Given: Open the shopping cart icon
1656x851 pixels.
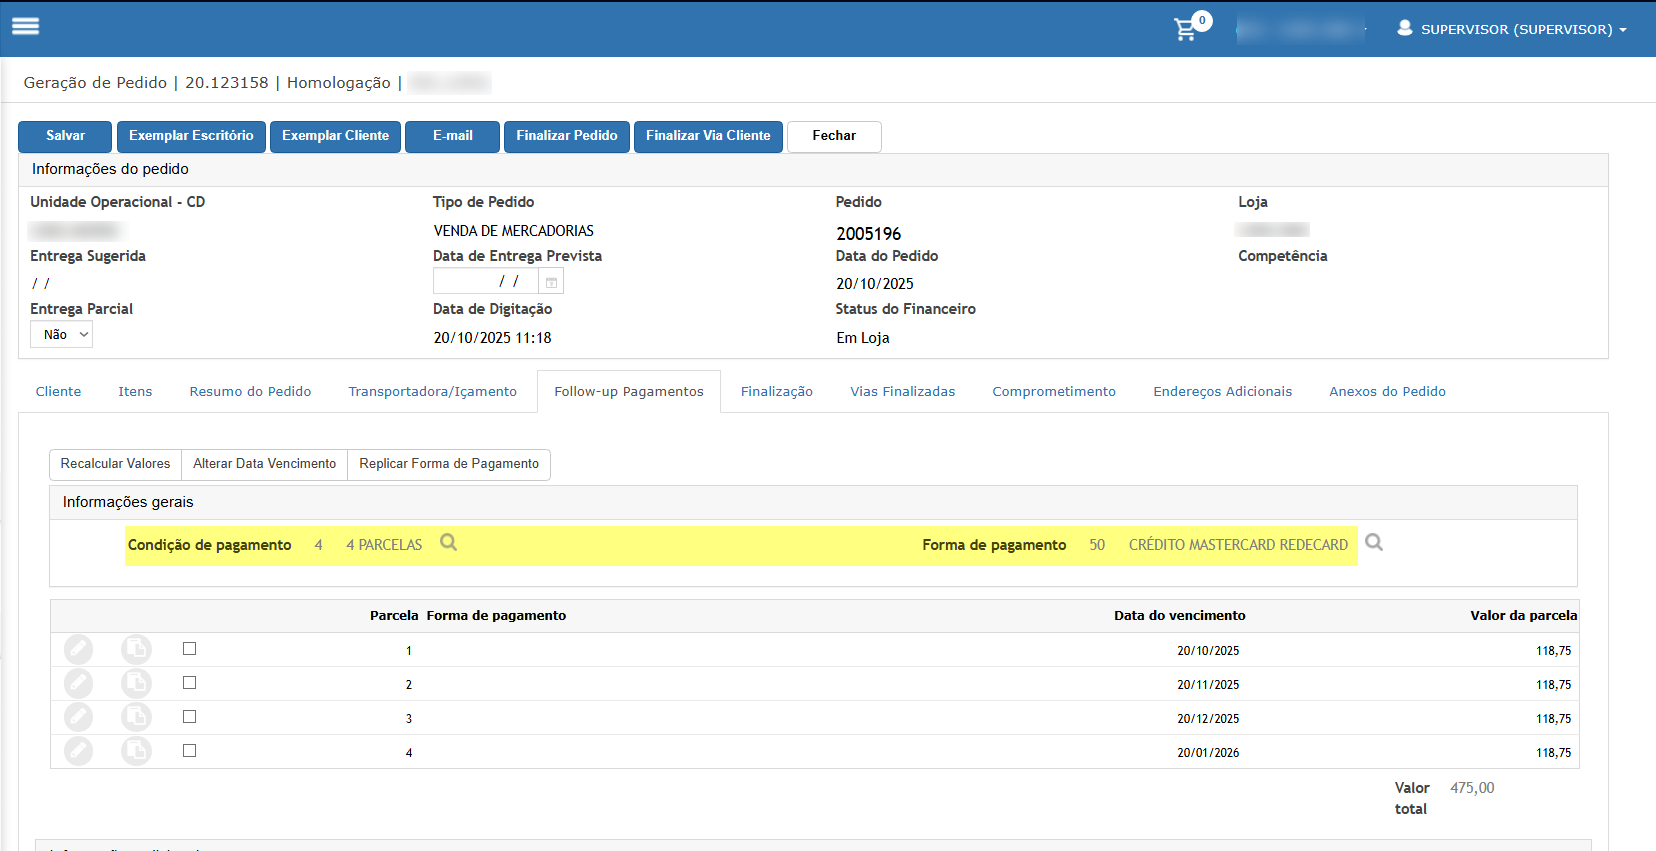Looking at the screenshot, I should pyautogui.click(x=1186, y=29).
